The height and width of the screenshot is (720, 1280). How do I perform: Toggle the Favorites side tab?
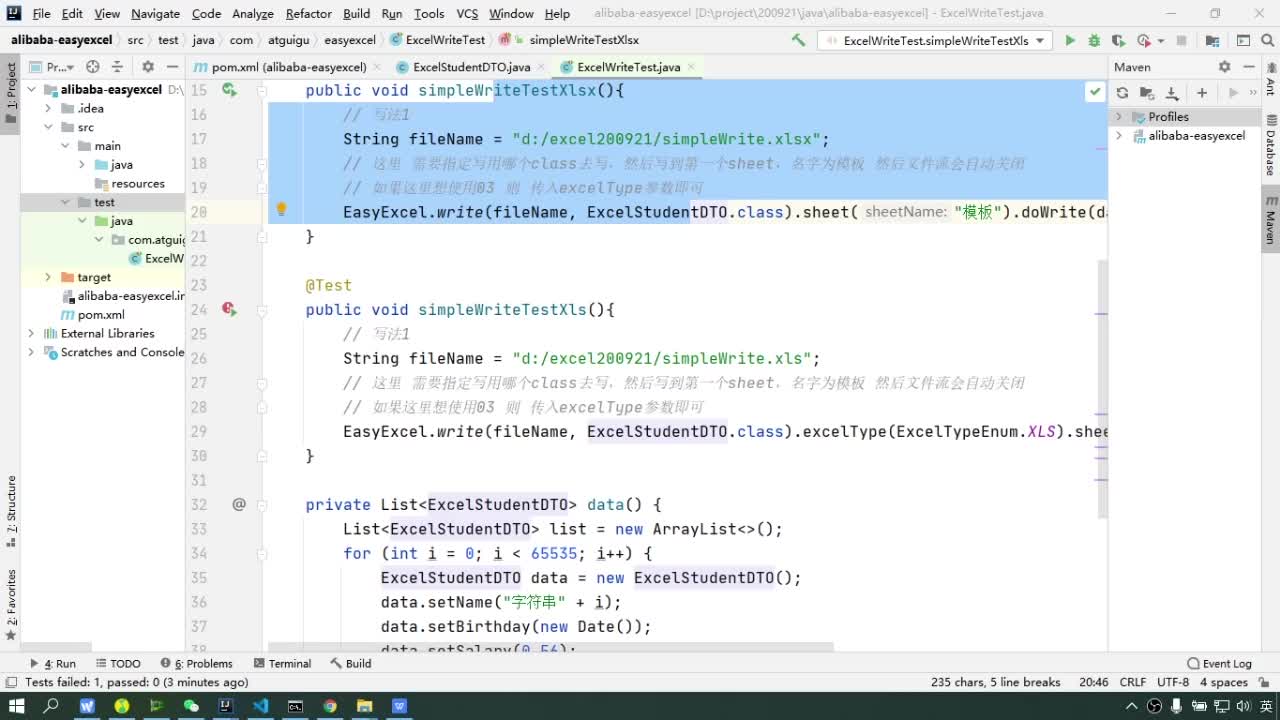[x=11, y=603]
